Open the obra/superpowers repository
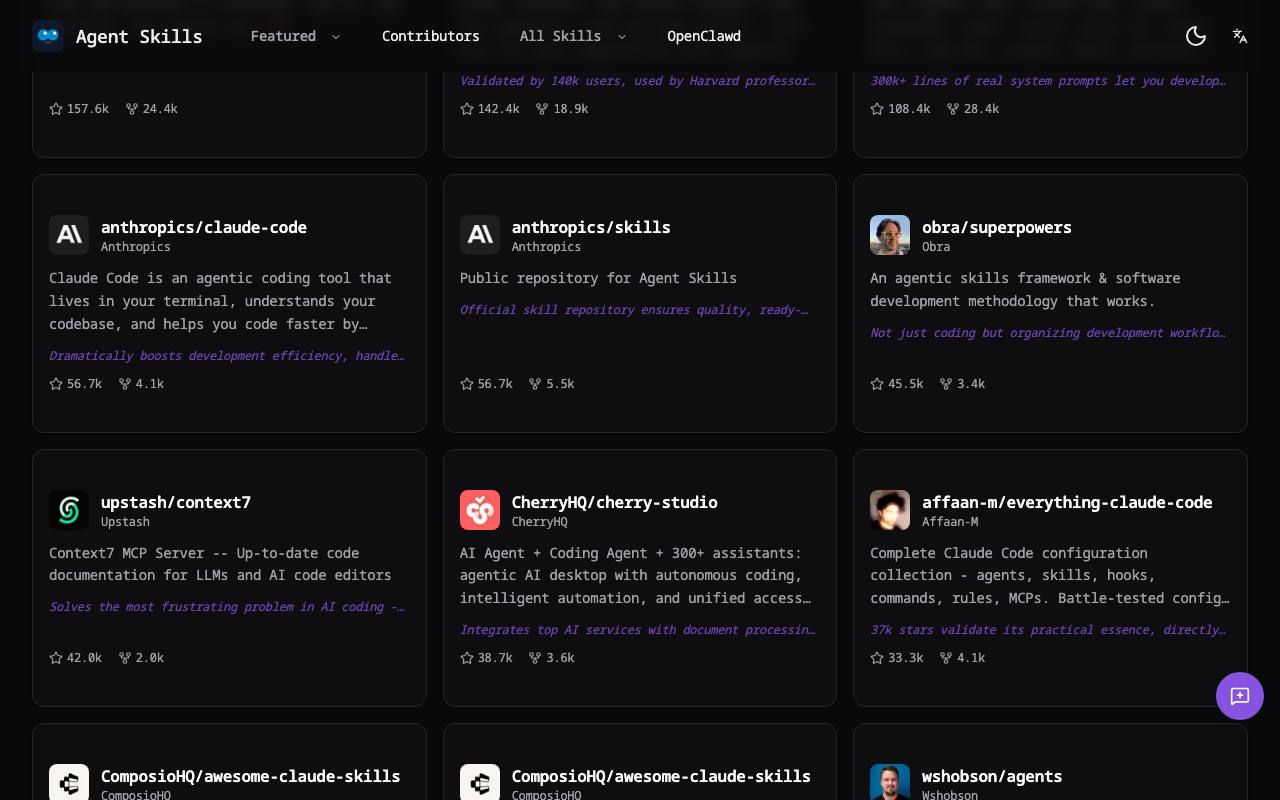1280x800 pixels. point(997,227)
